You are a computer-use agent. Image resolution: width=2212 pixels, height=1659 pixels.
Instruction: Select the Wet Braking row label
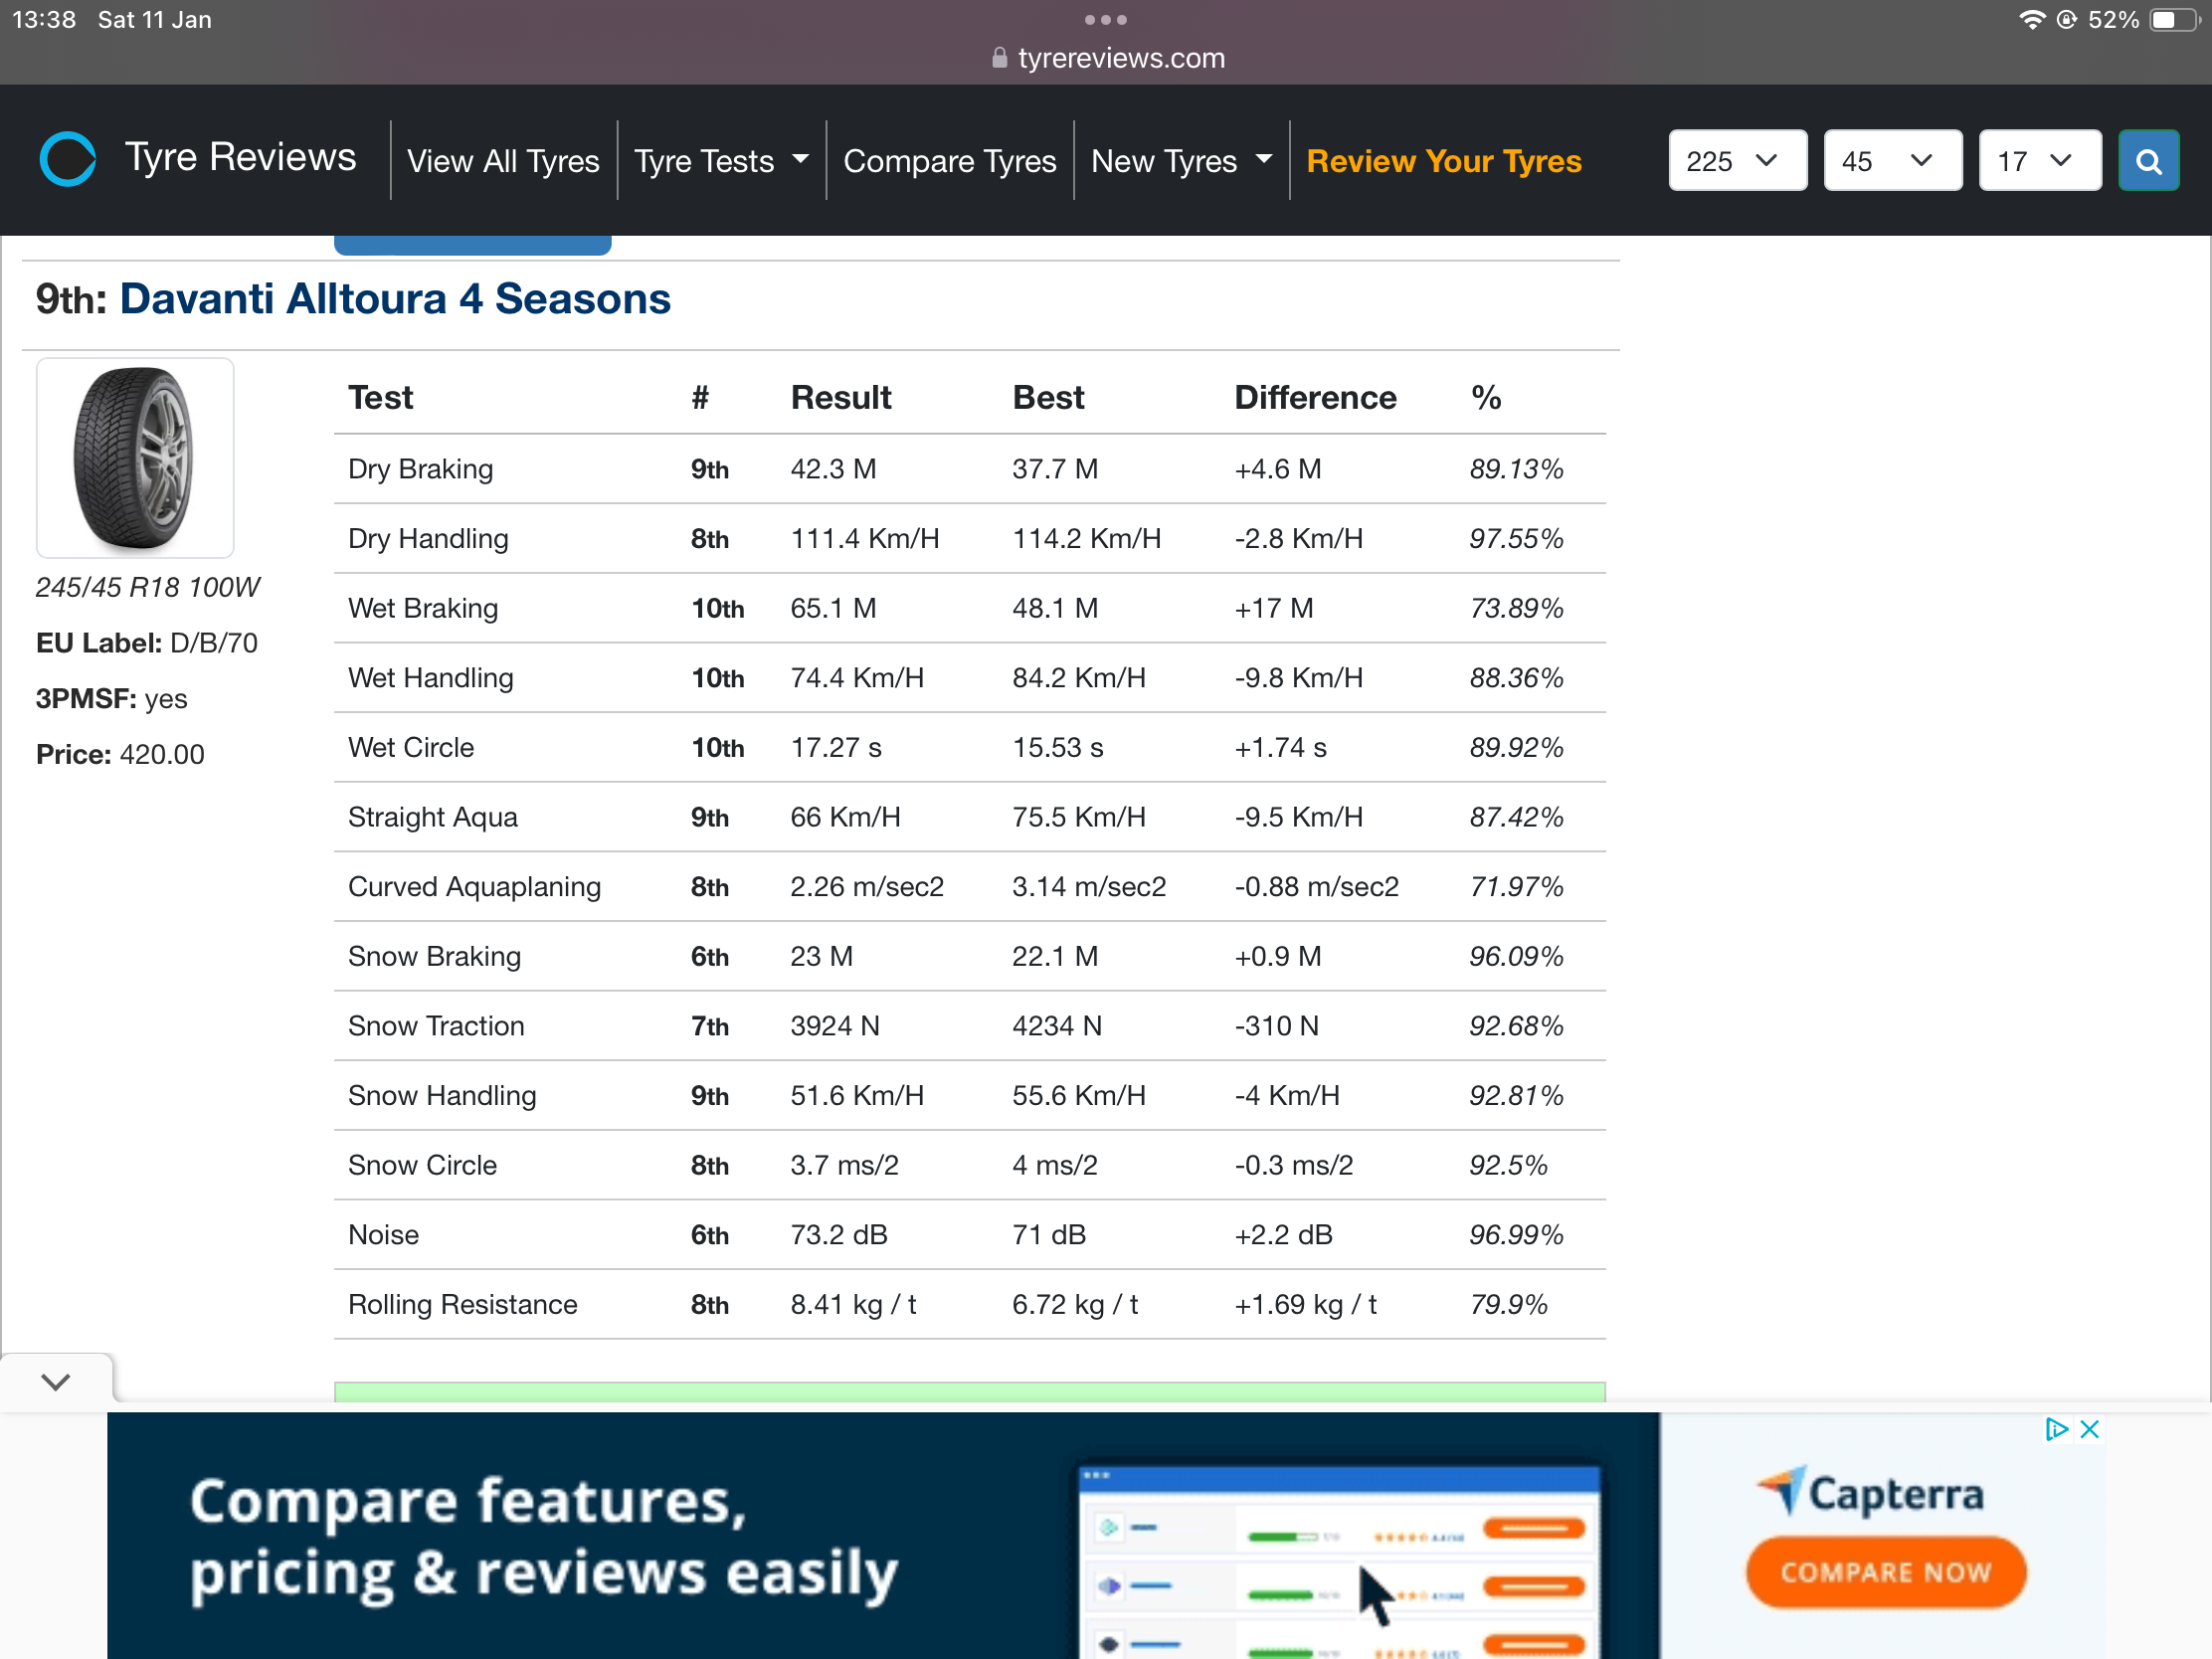pos(423,608)
